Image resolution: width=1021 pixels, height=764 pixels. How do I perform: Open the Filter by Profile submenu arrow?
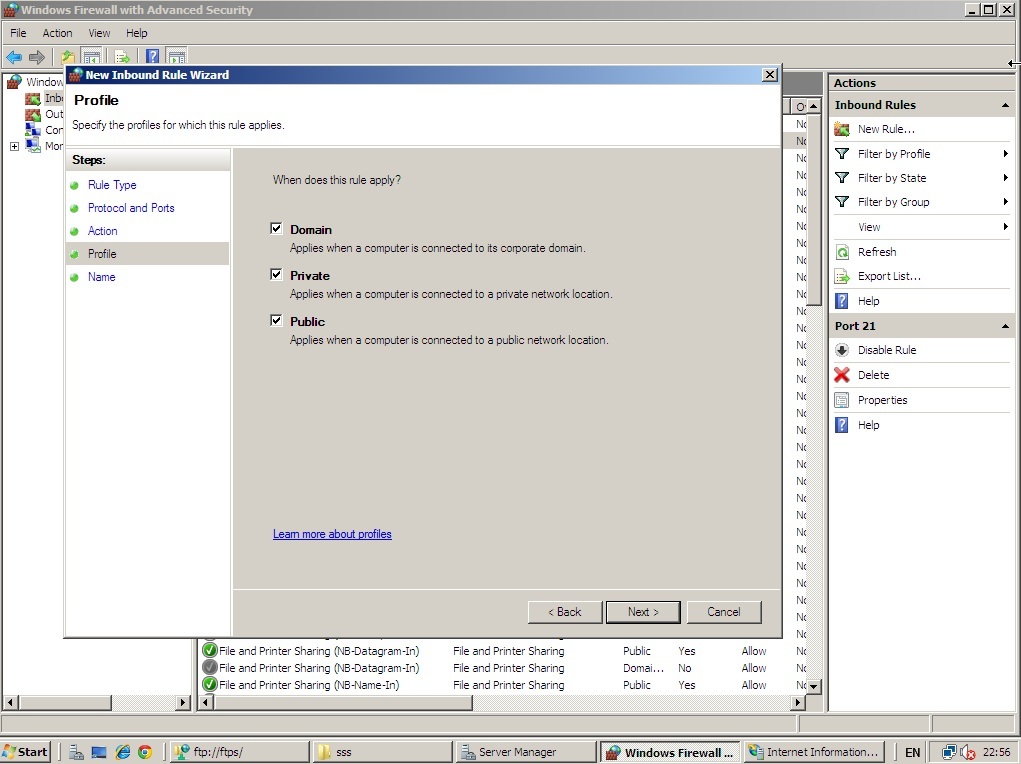pos(1005,154)
